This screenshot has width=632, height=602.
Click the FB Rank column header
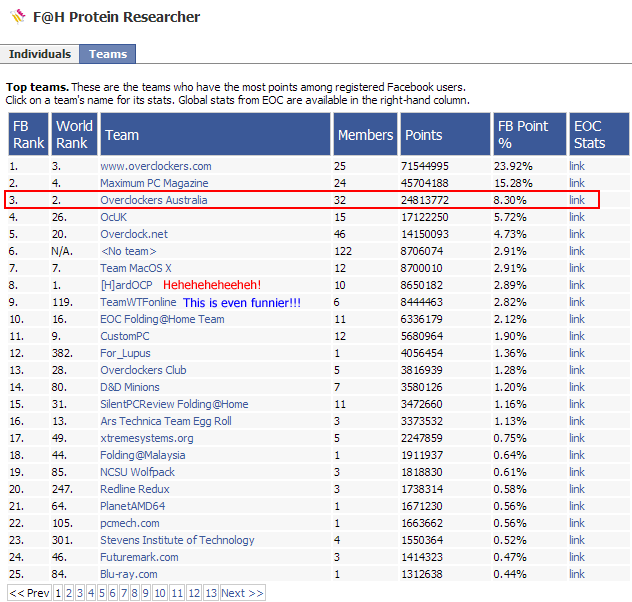pyautogui.click(x=28, y=134)
